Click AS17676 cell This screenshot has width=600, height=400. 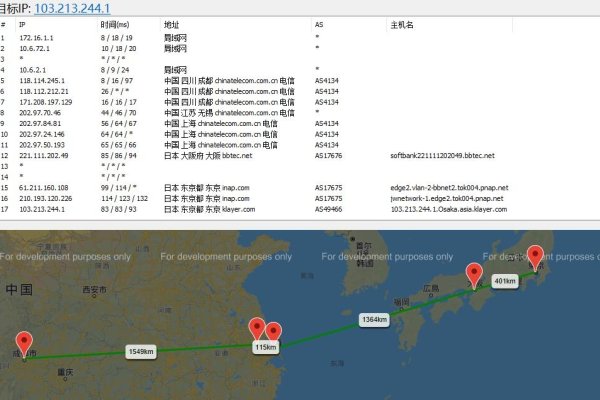pyautogui.click(x=328, y=156)
